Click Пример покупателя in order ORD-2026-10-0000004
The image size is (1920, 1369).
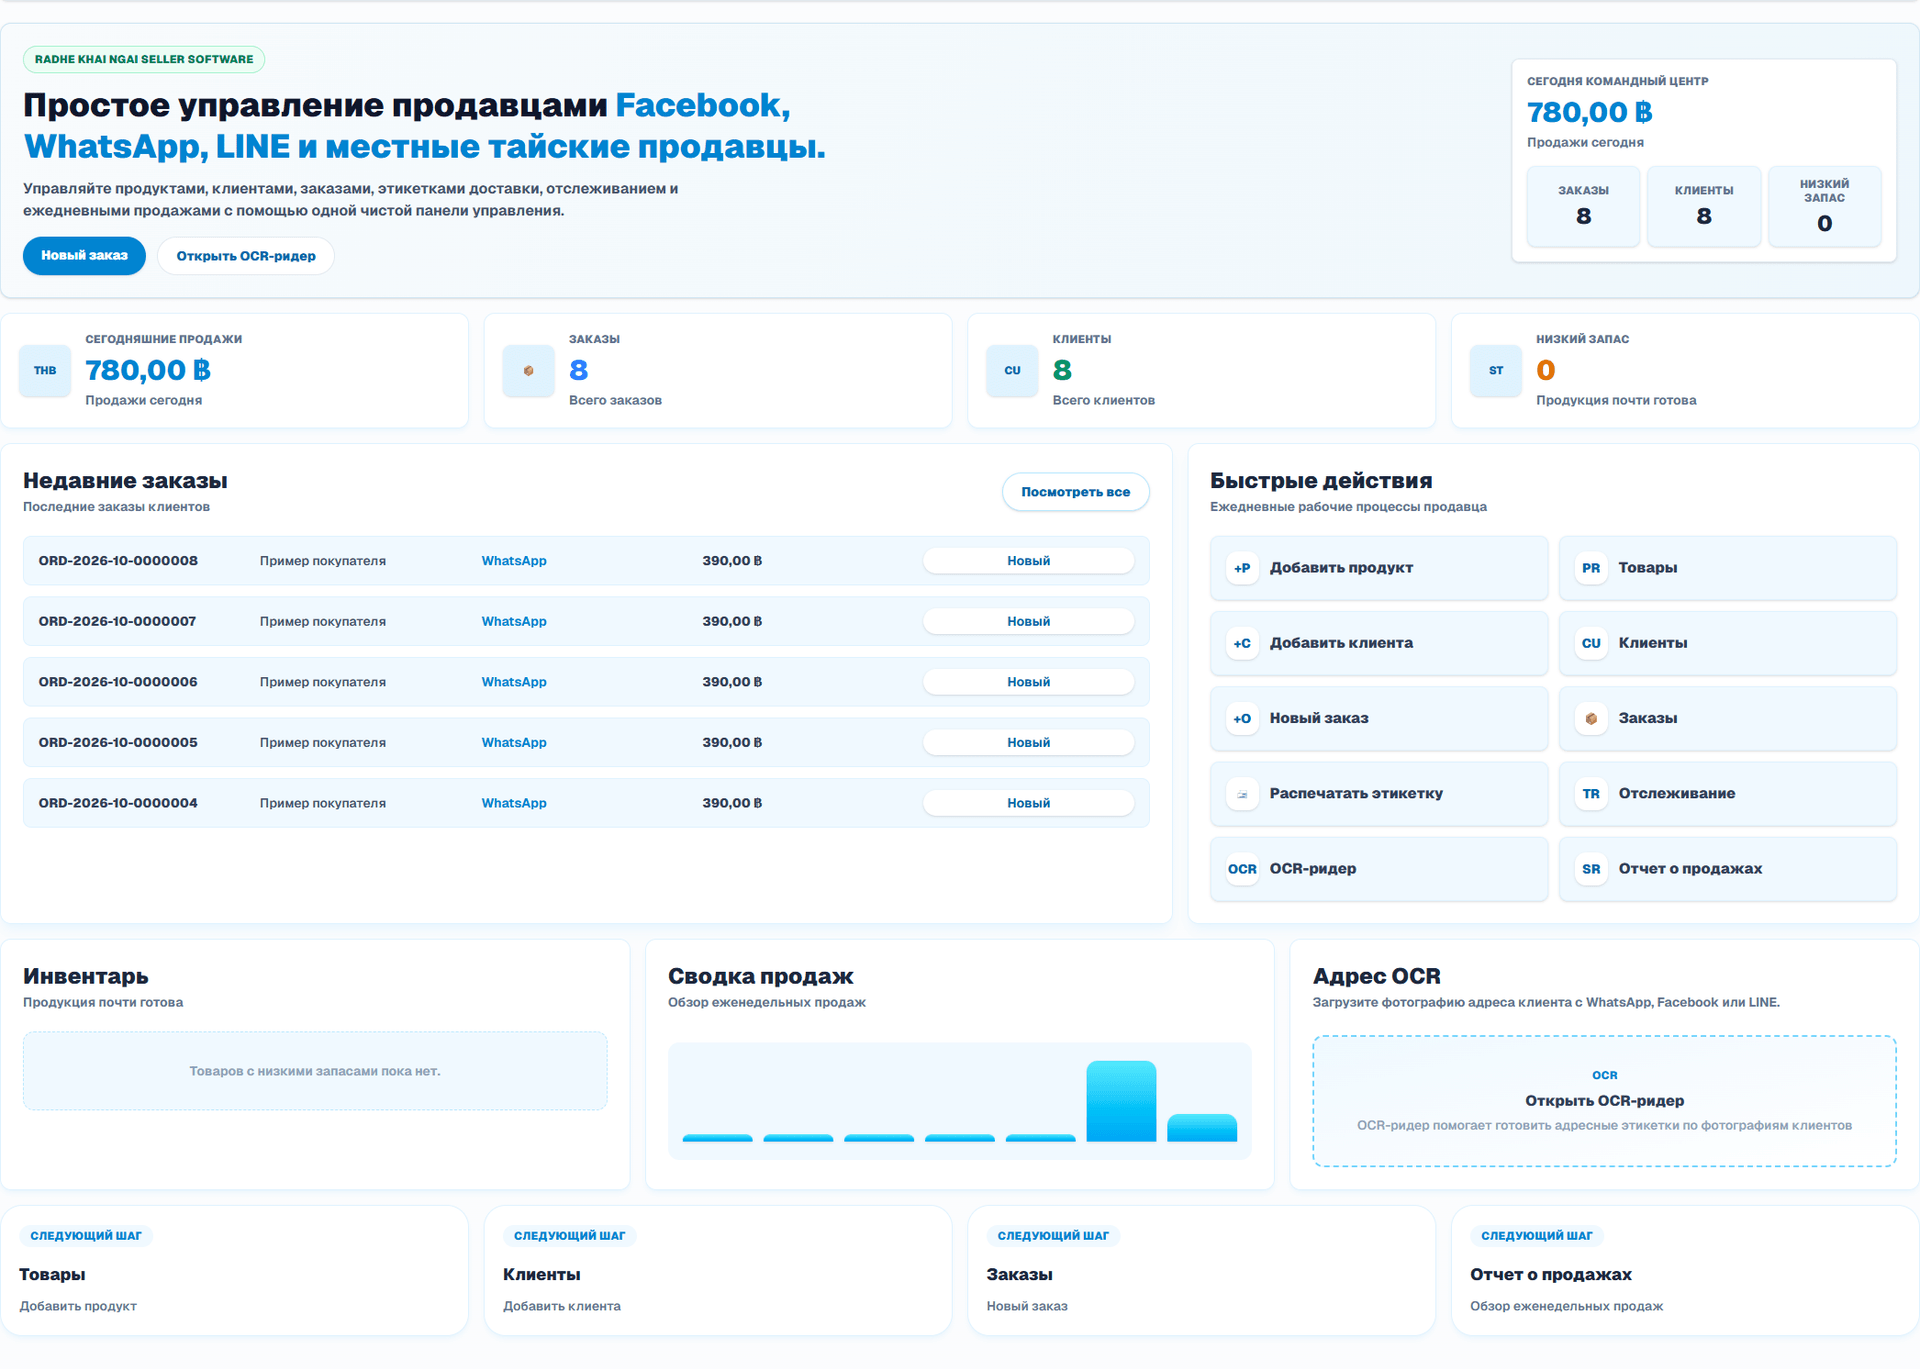tap(323, 803)
